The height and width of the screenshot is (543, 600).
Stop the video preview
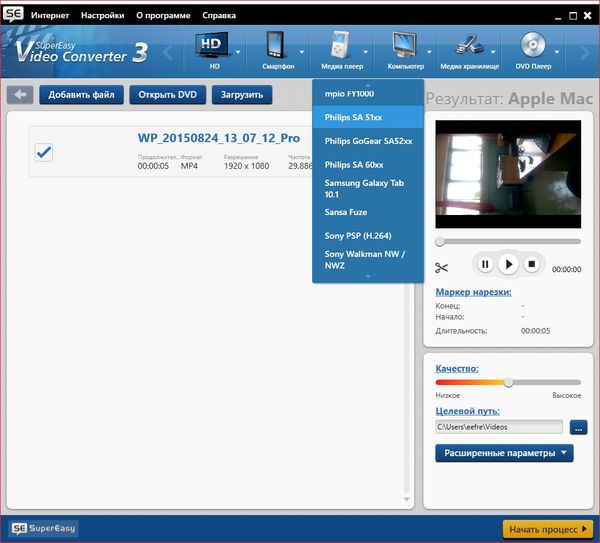(532, 265)
